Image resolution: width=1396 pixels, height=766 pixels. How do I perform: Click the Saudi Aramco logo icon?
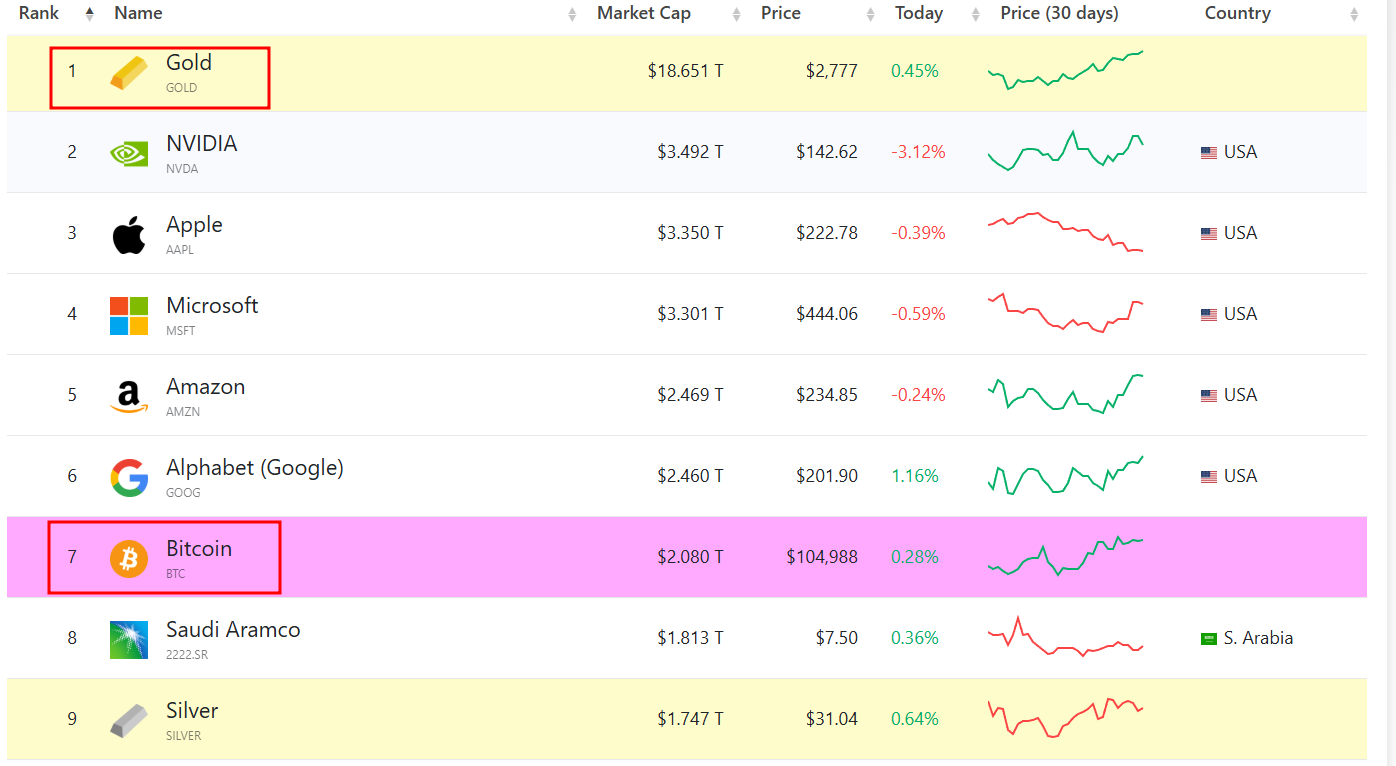129,639
